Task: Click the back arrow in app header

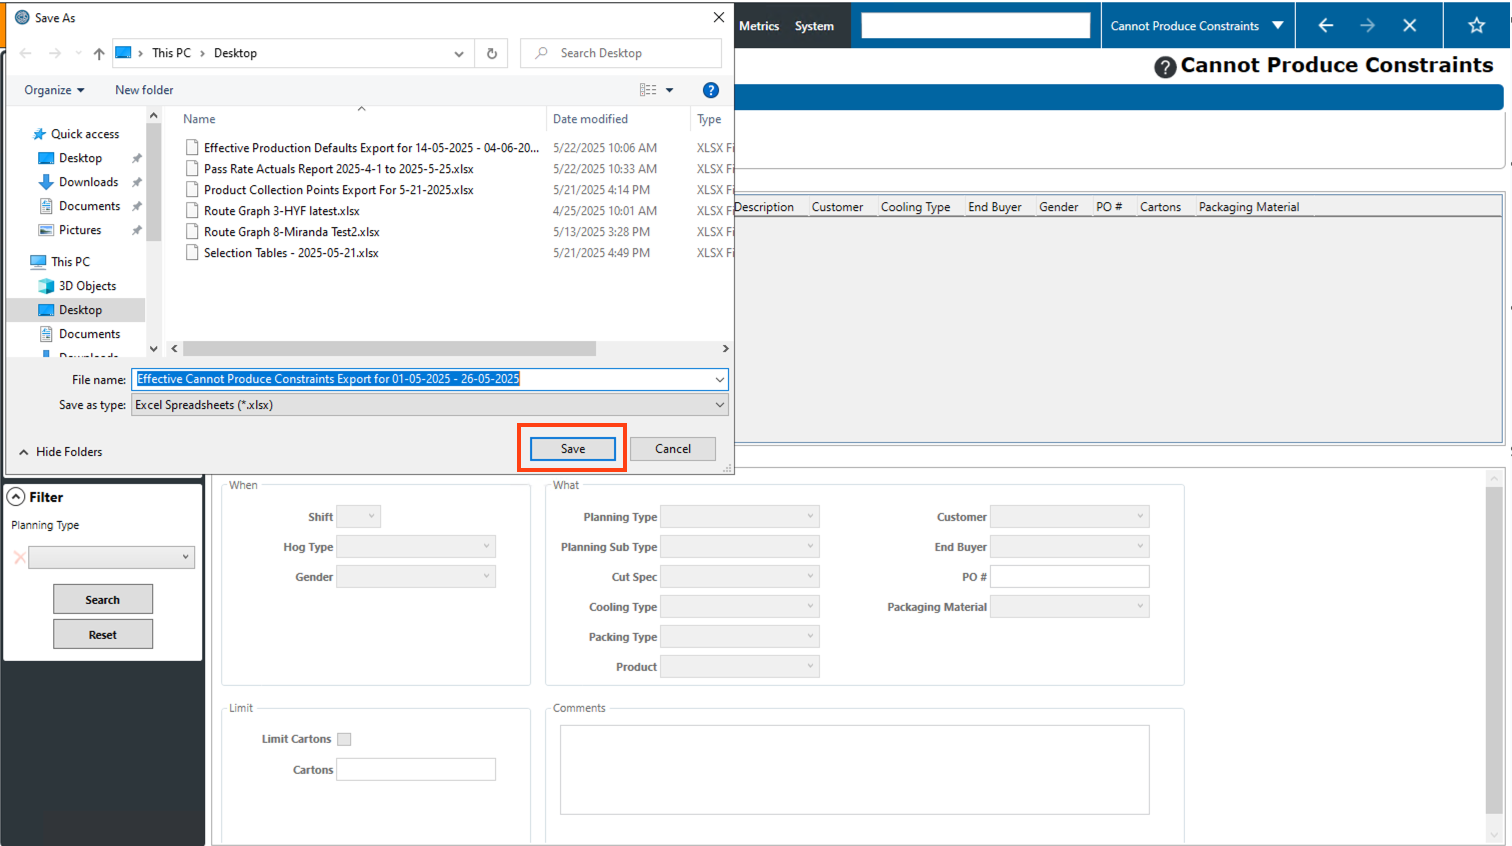Action: coord(1325,26)
